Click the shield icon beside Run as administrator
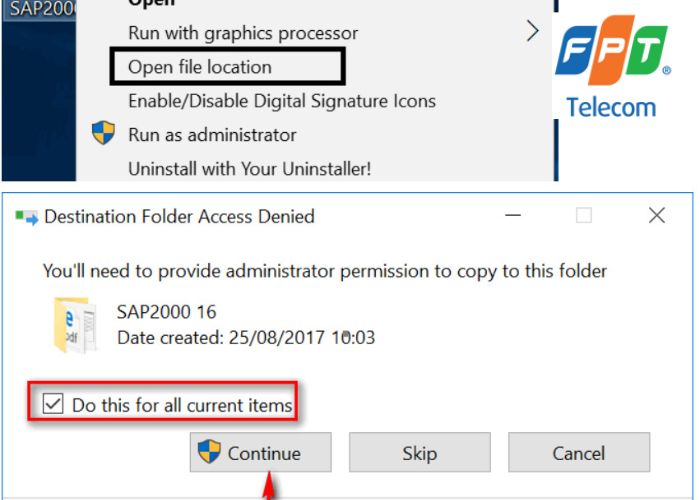 coord(103,134)
